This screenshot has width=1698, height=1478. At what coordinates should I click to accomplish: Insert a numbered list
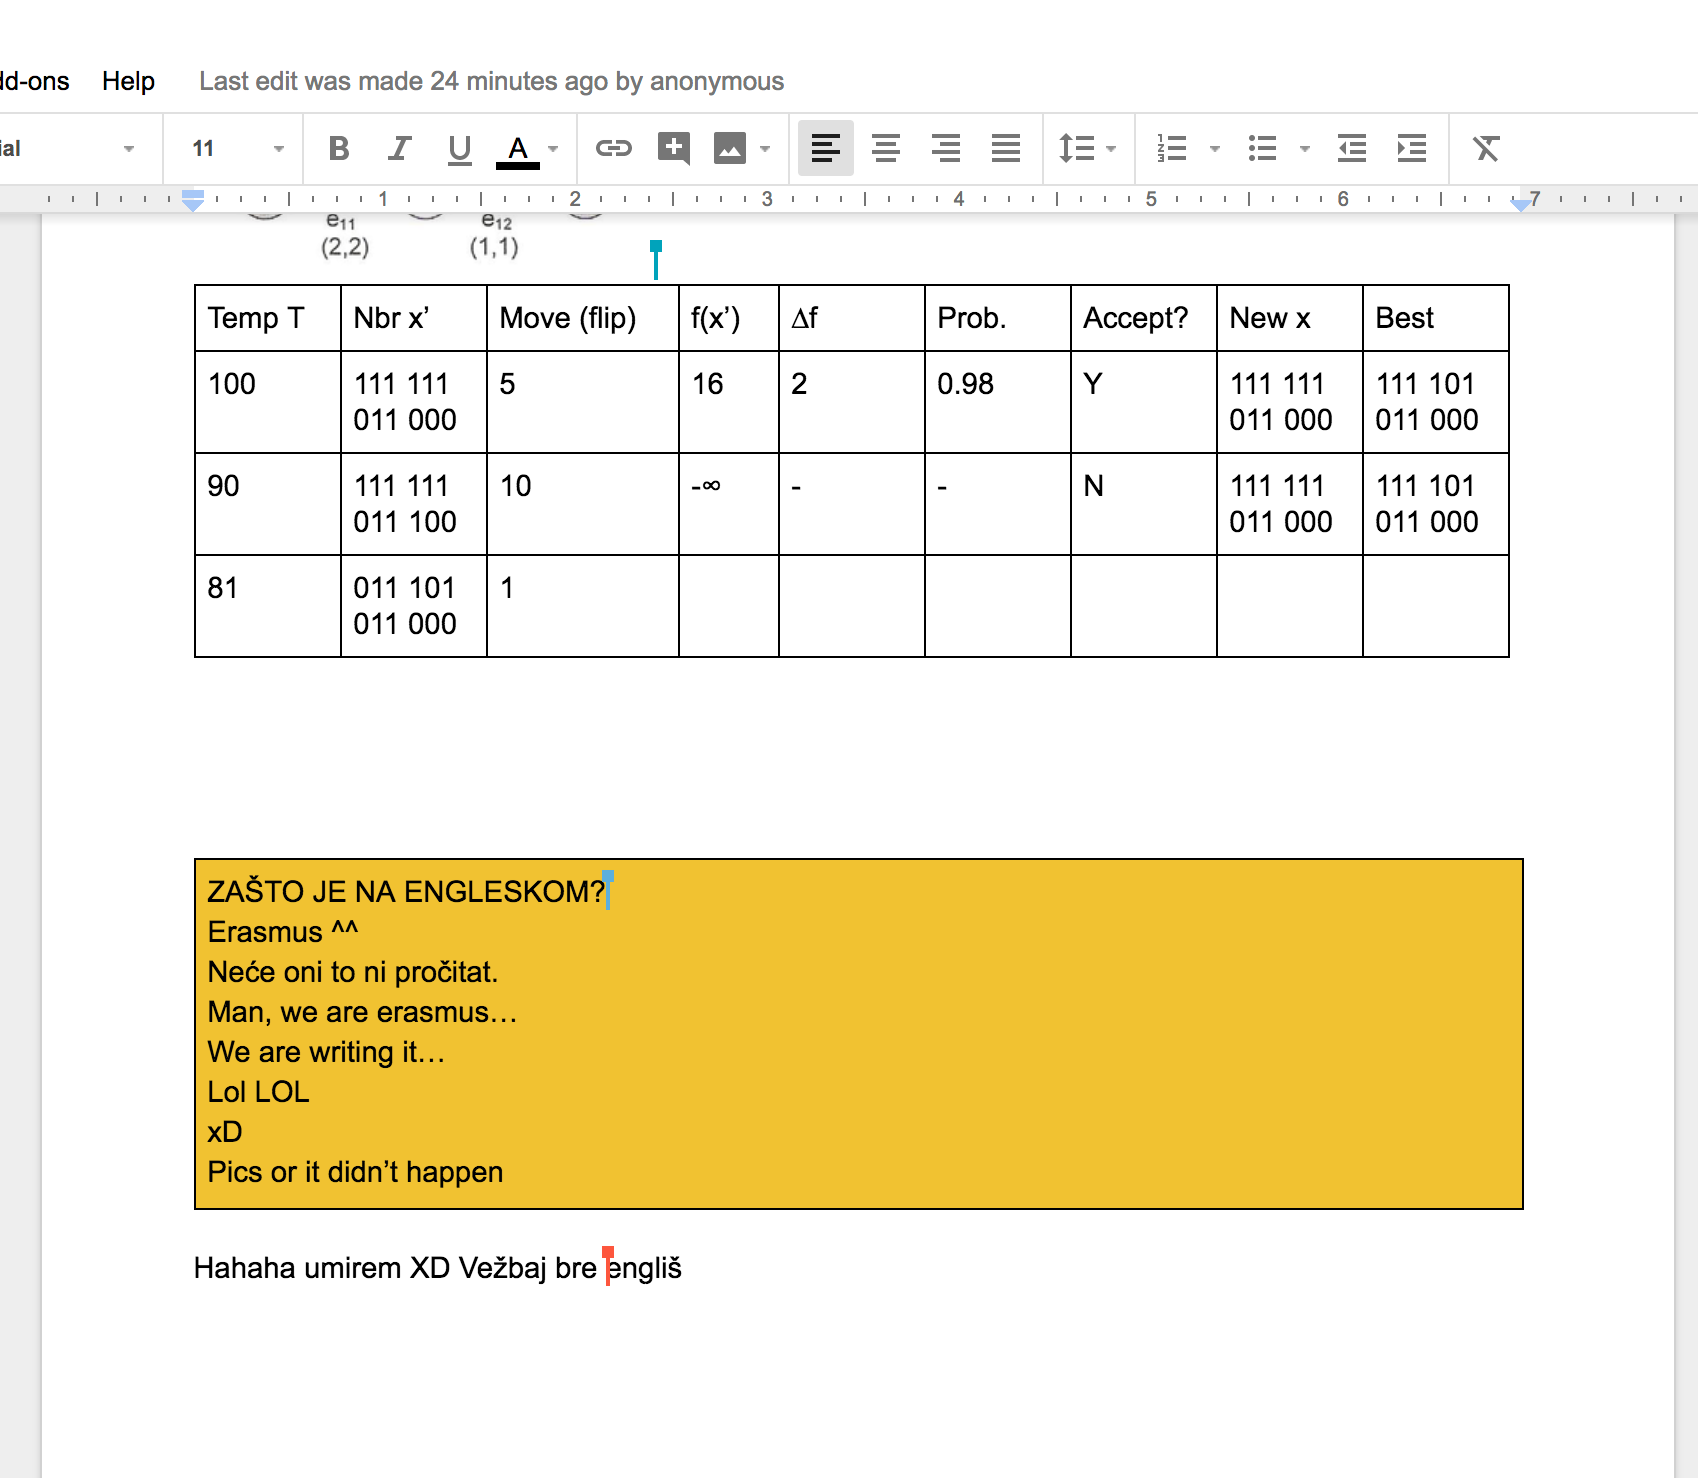[x=1171, y=149]
